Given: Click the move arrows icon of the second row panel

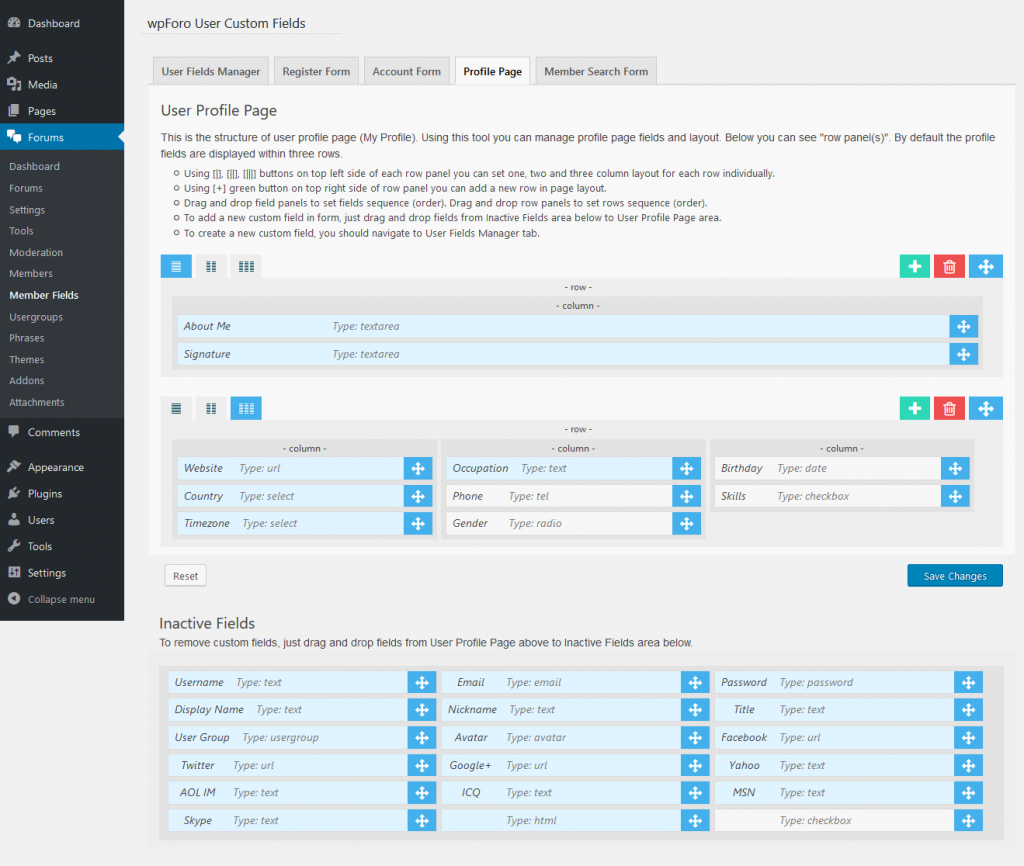Looking at the screenshot, I should (984, 408).
